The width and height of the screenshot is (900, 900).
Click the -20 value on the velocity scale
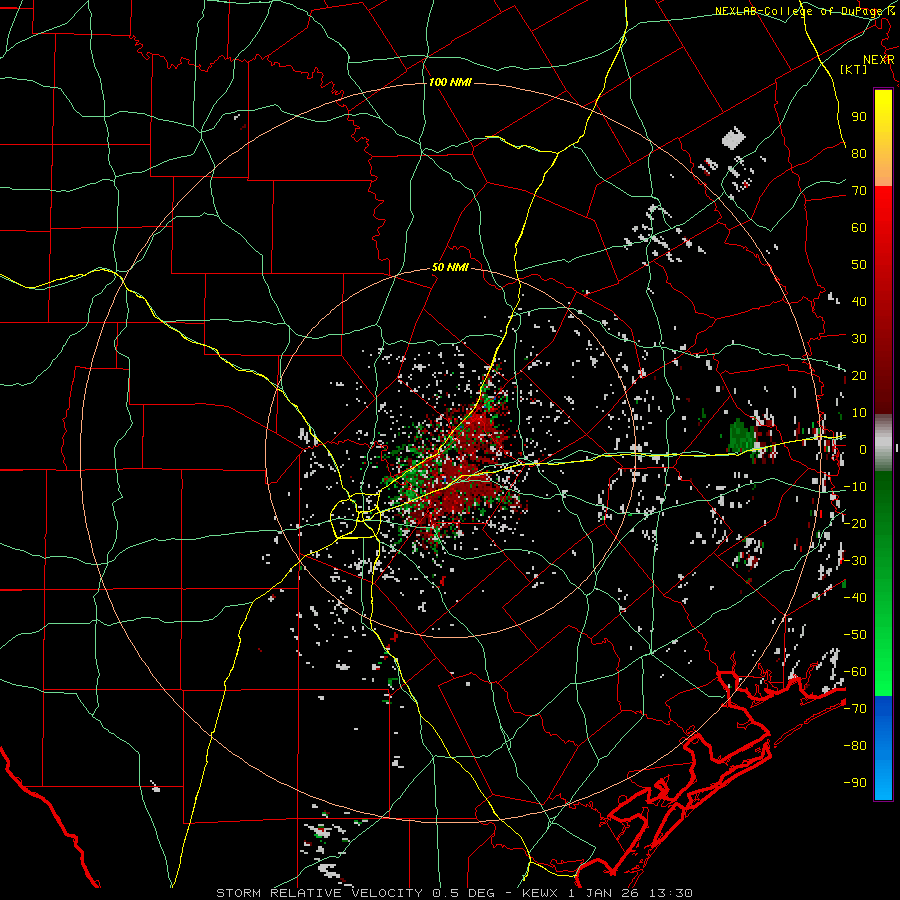(x=855, y=523)
